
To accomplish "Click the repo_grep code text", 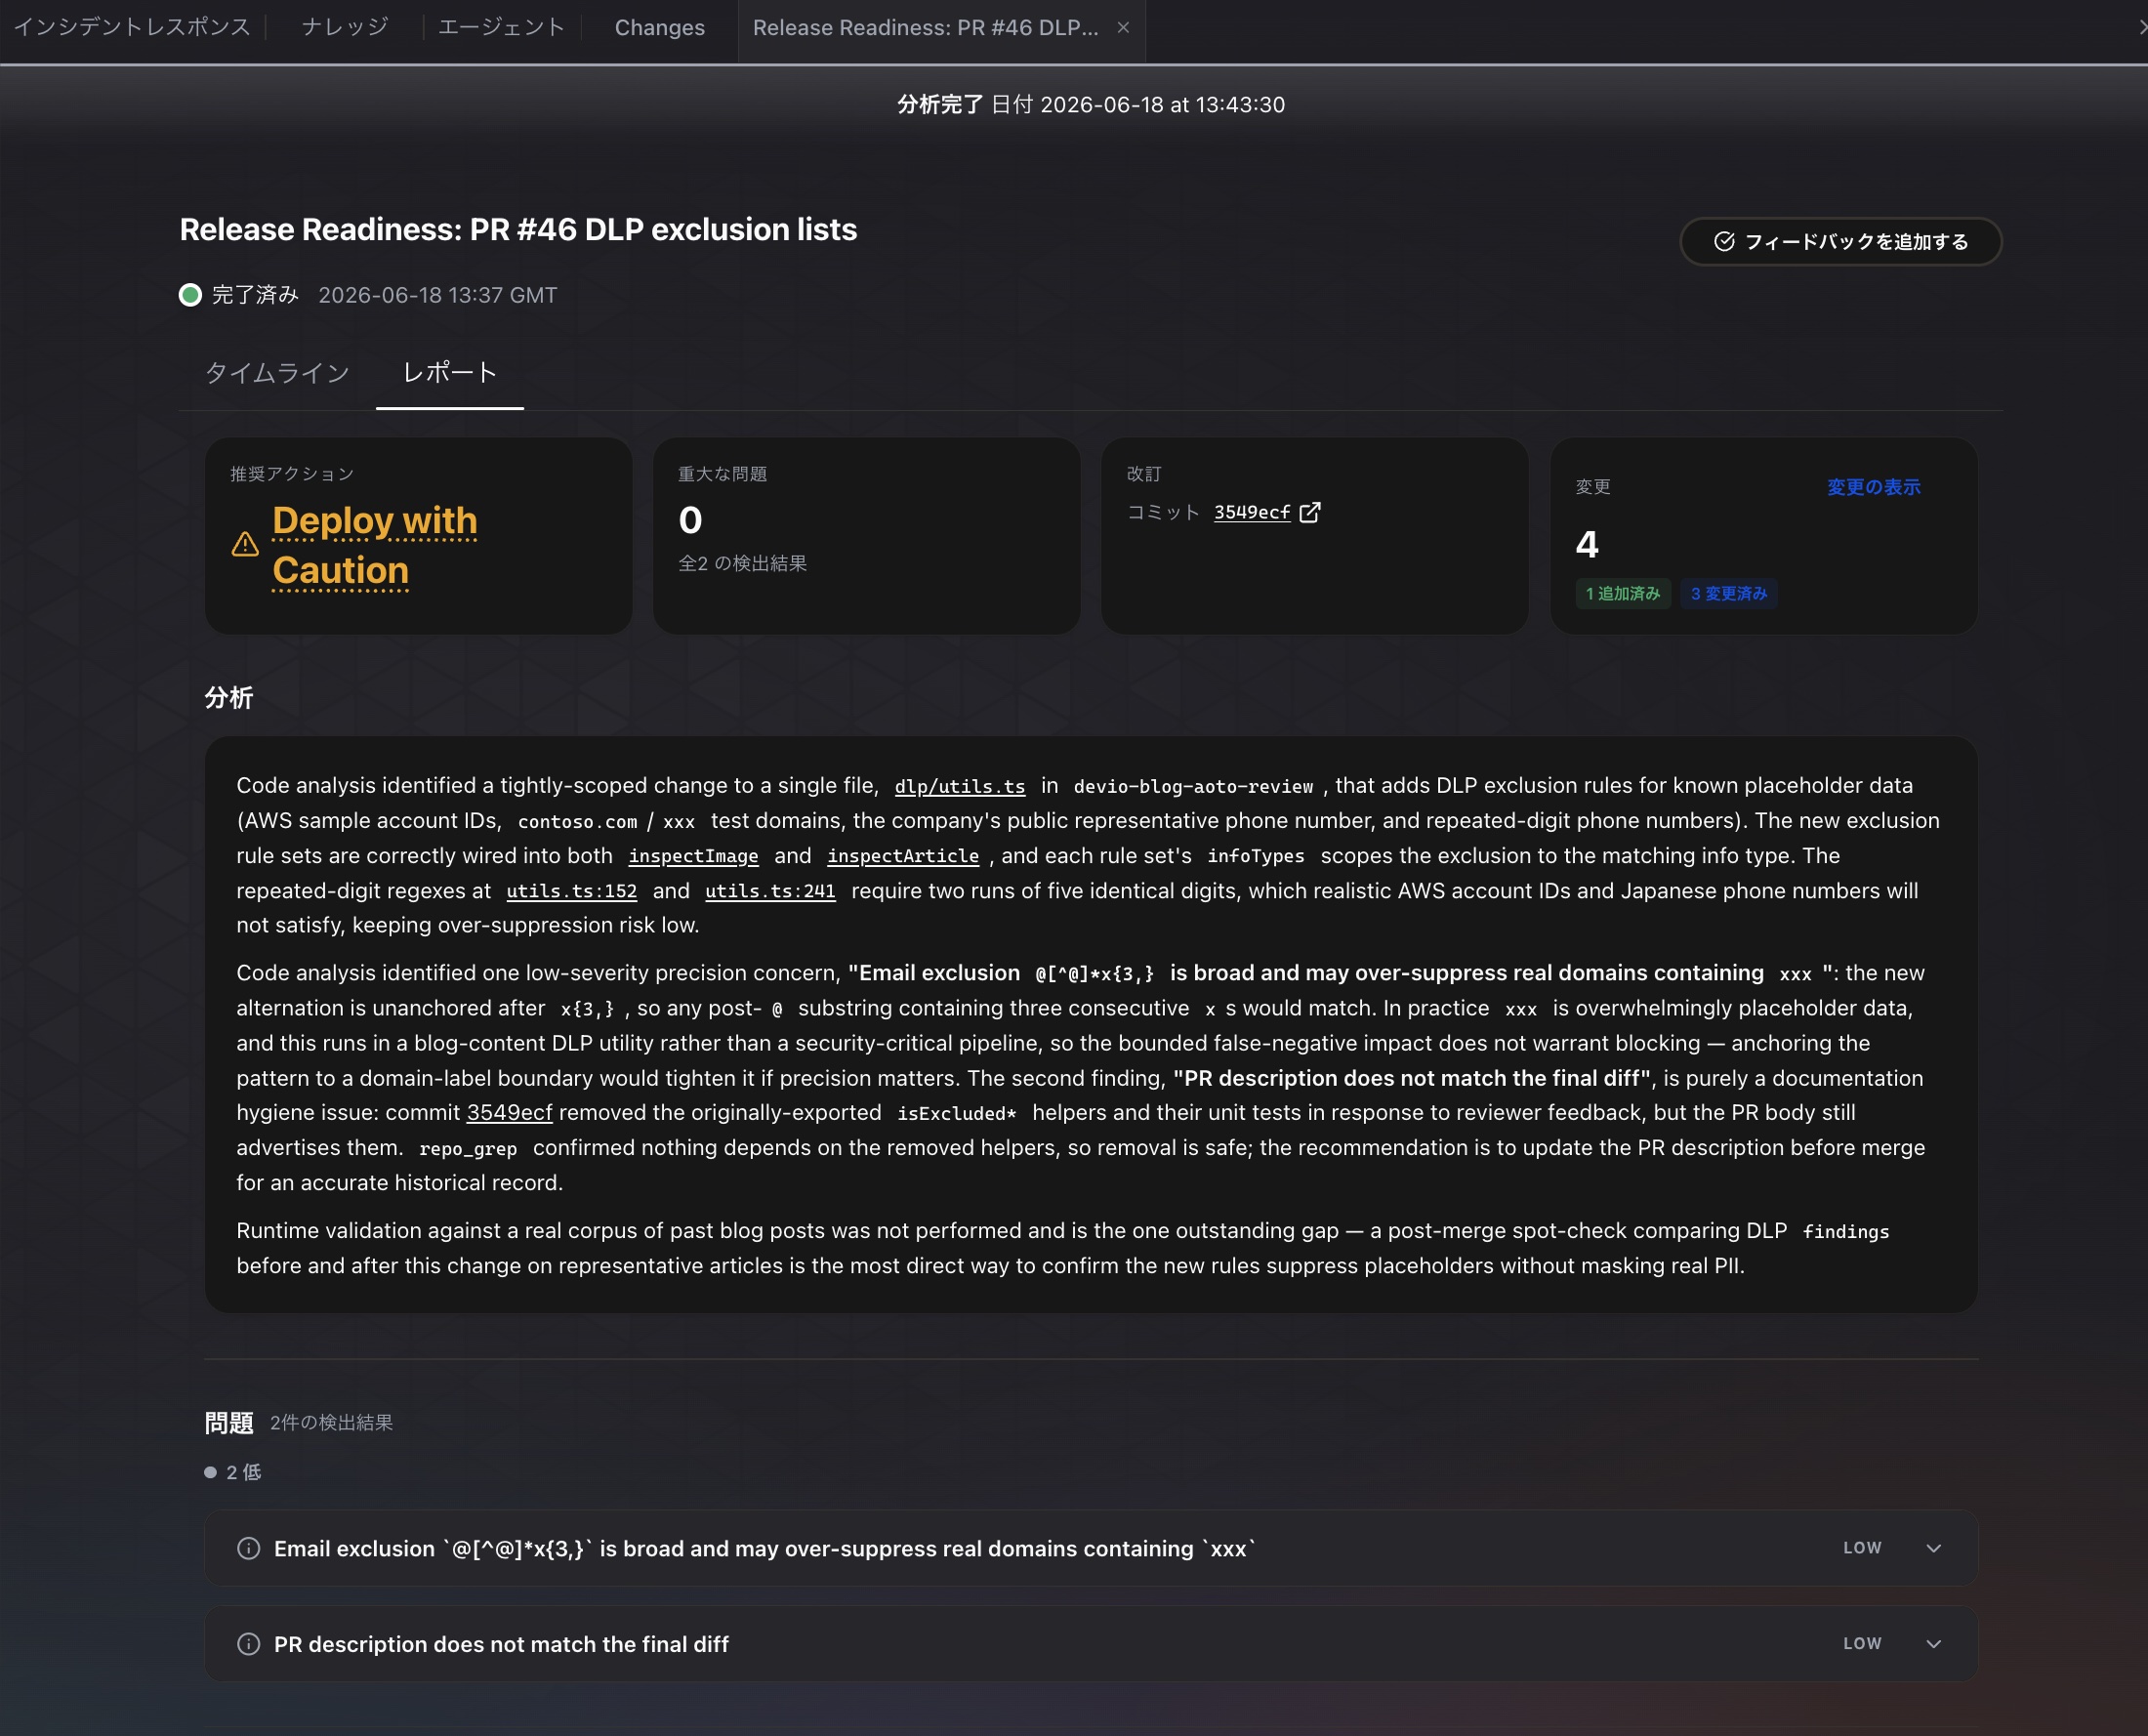I will [468, 1148].
